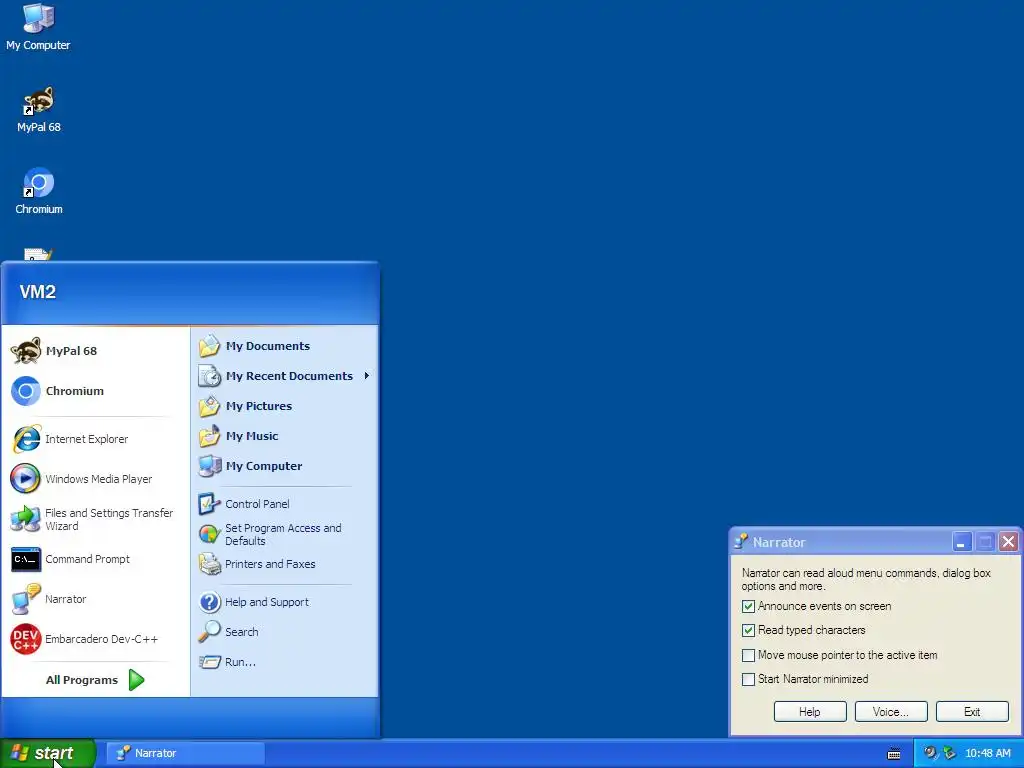Open the Help and Support icon
The image size is (1024, 768).
[210, 602]
